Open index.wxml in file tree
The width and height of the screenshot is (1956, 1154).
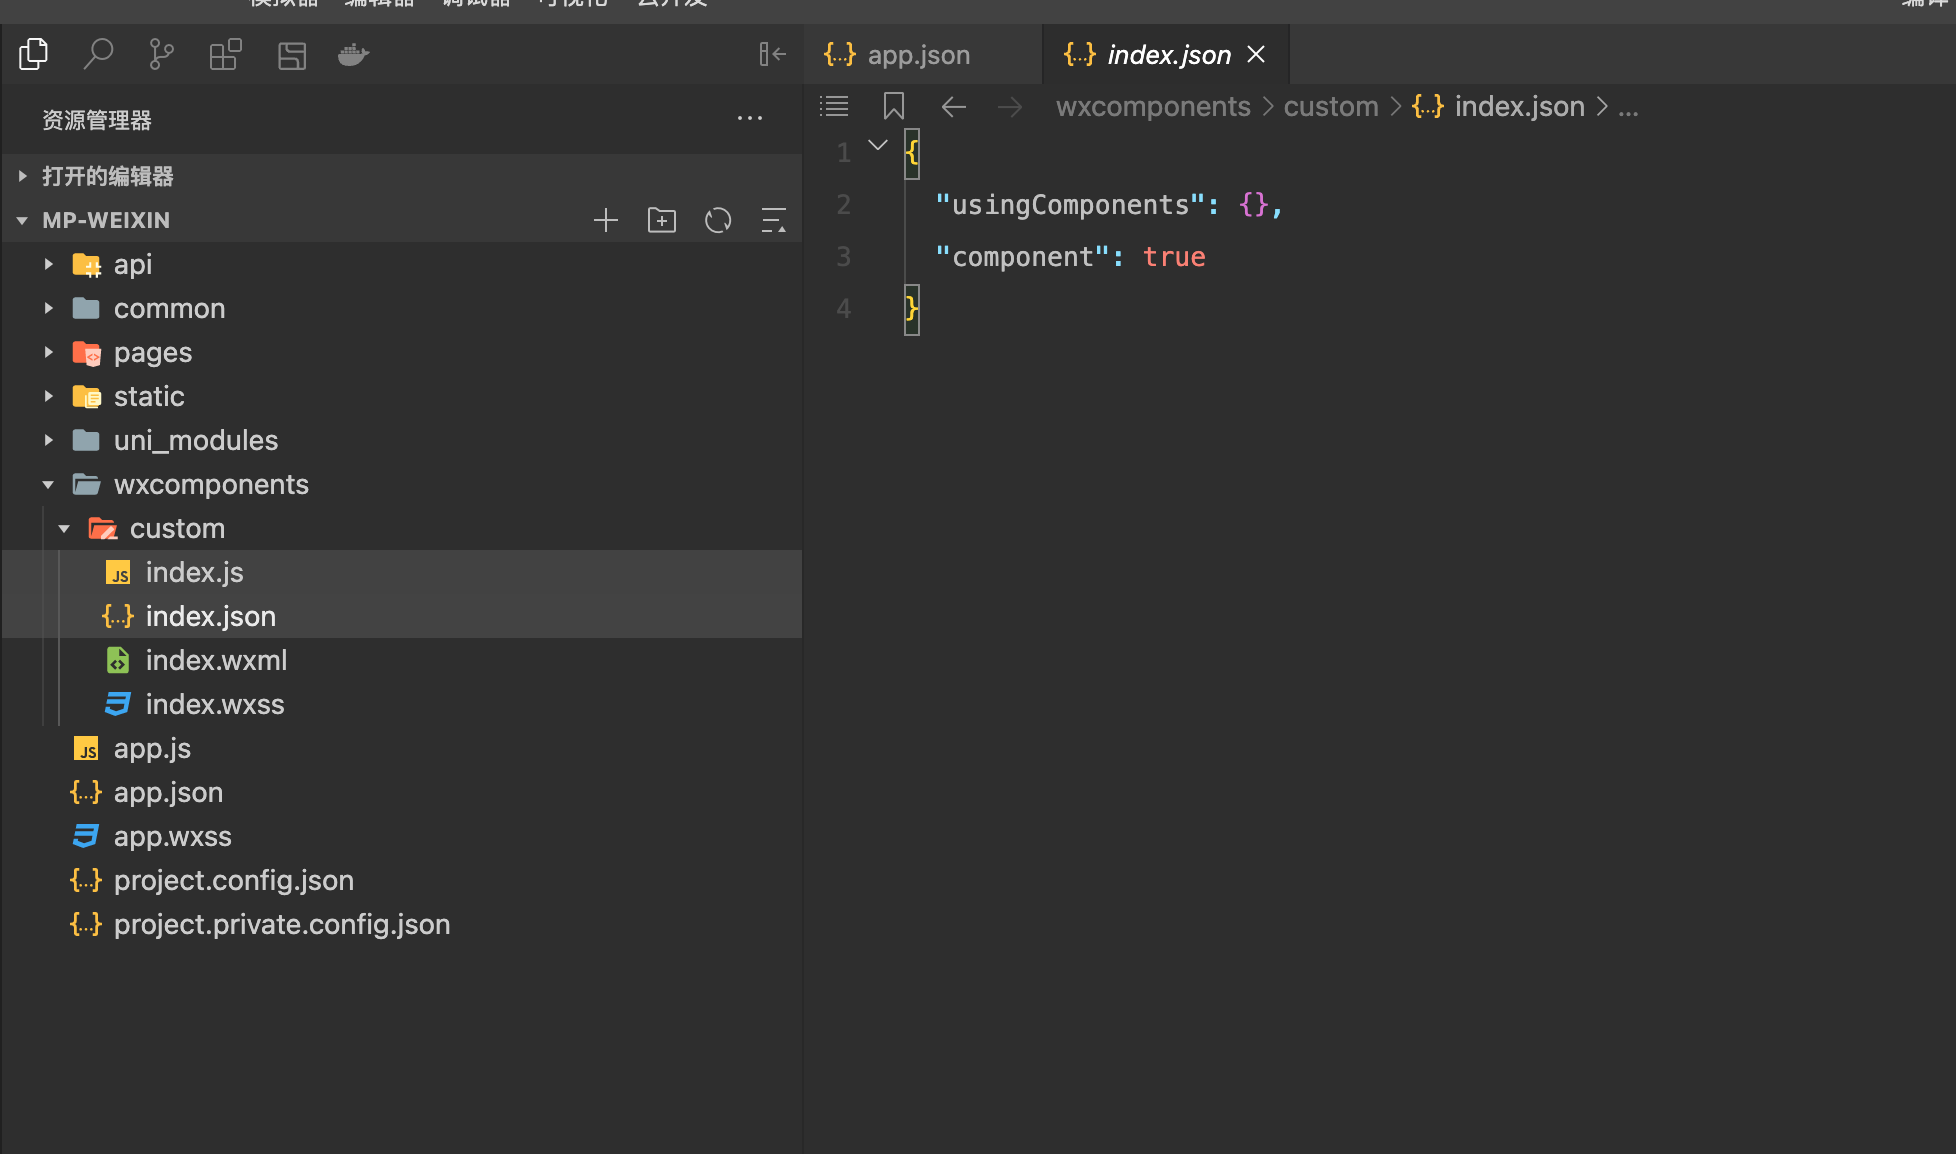pos(216,660)
